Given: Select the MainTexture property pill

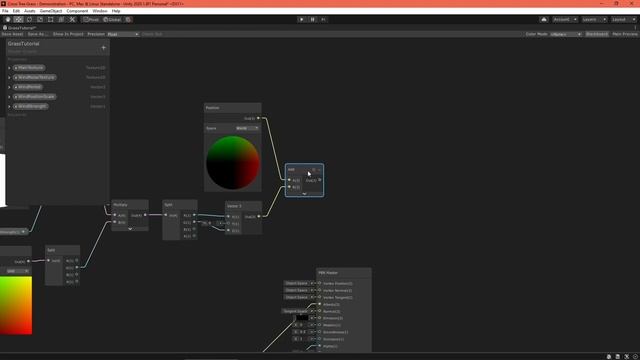Looking at the screenshot, I should (x=29, y=68).
